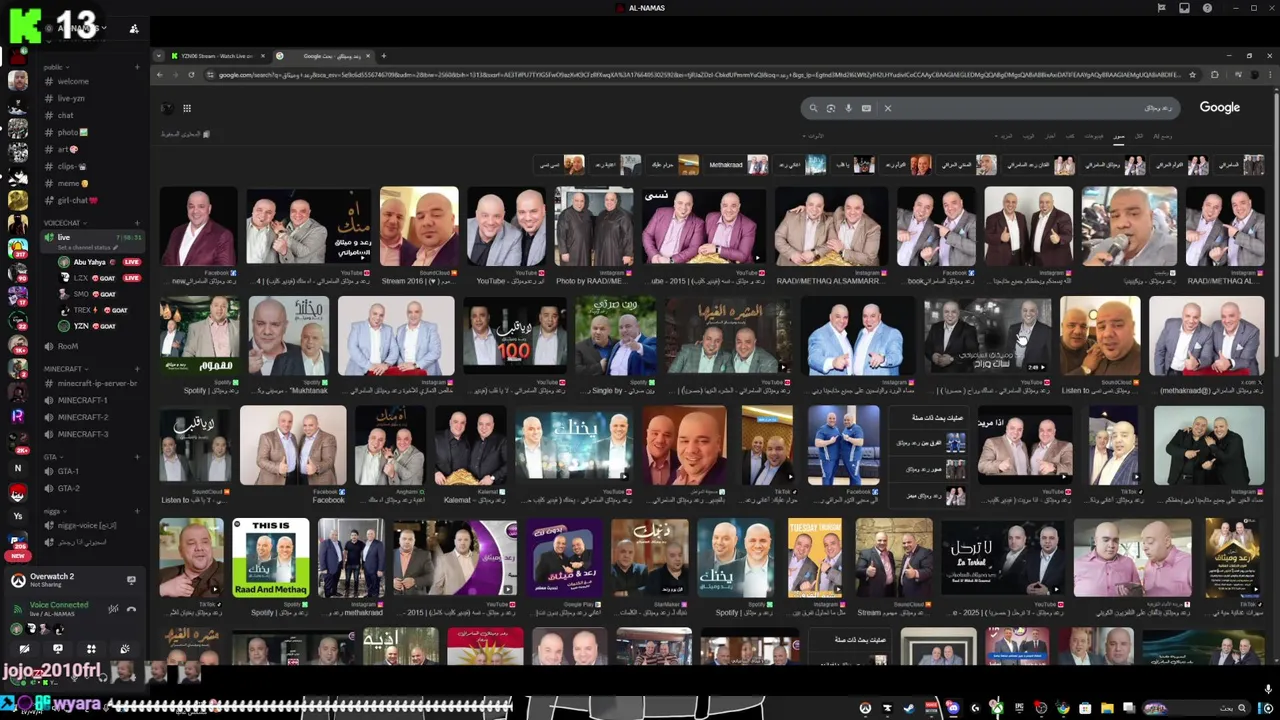
Task: Open the Ys server icon
Action: coord(17,516)
